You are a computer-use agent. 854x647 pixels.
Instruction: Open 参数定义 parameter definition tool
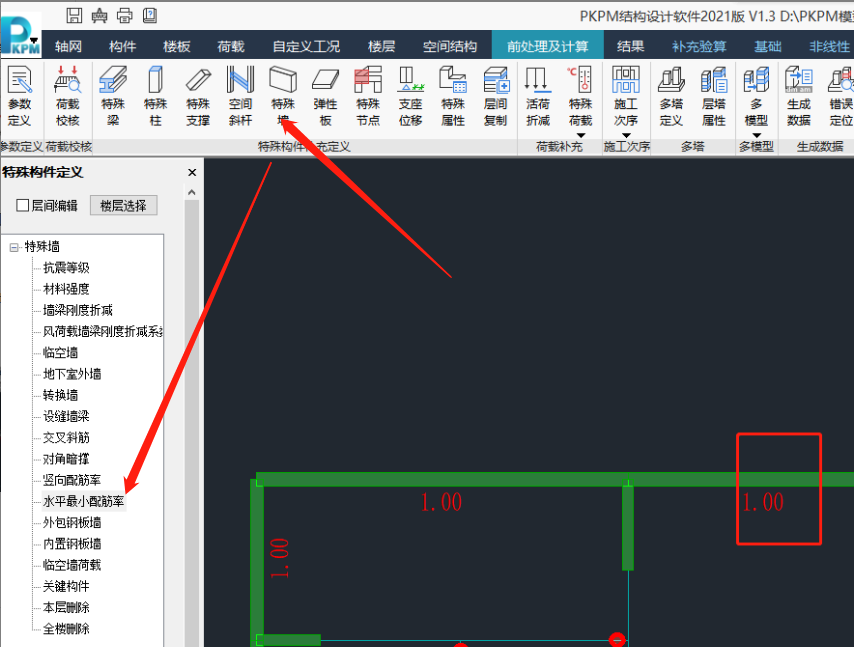[x=20, y=96]
